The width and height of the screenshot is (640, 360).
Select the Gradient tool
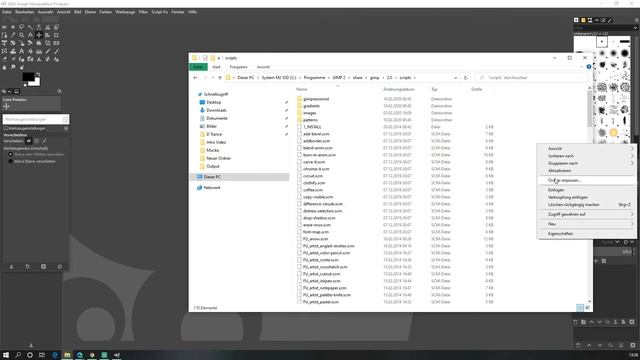coord(39,51)
